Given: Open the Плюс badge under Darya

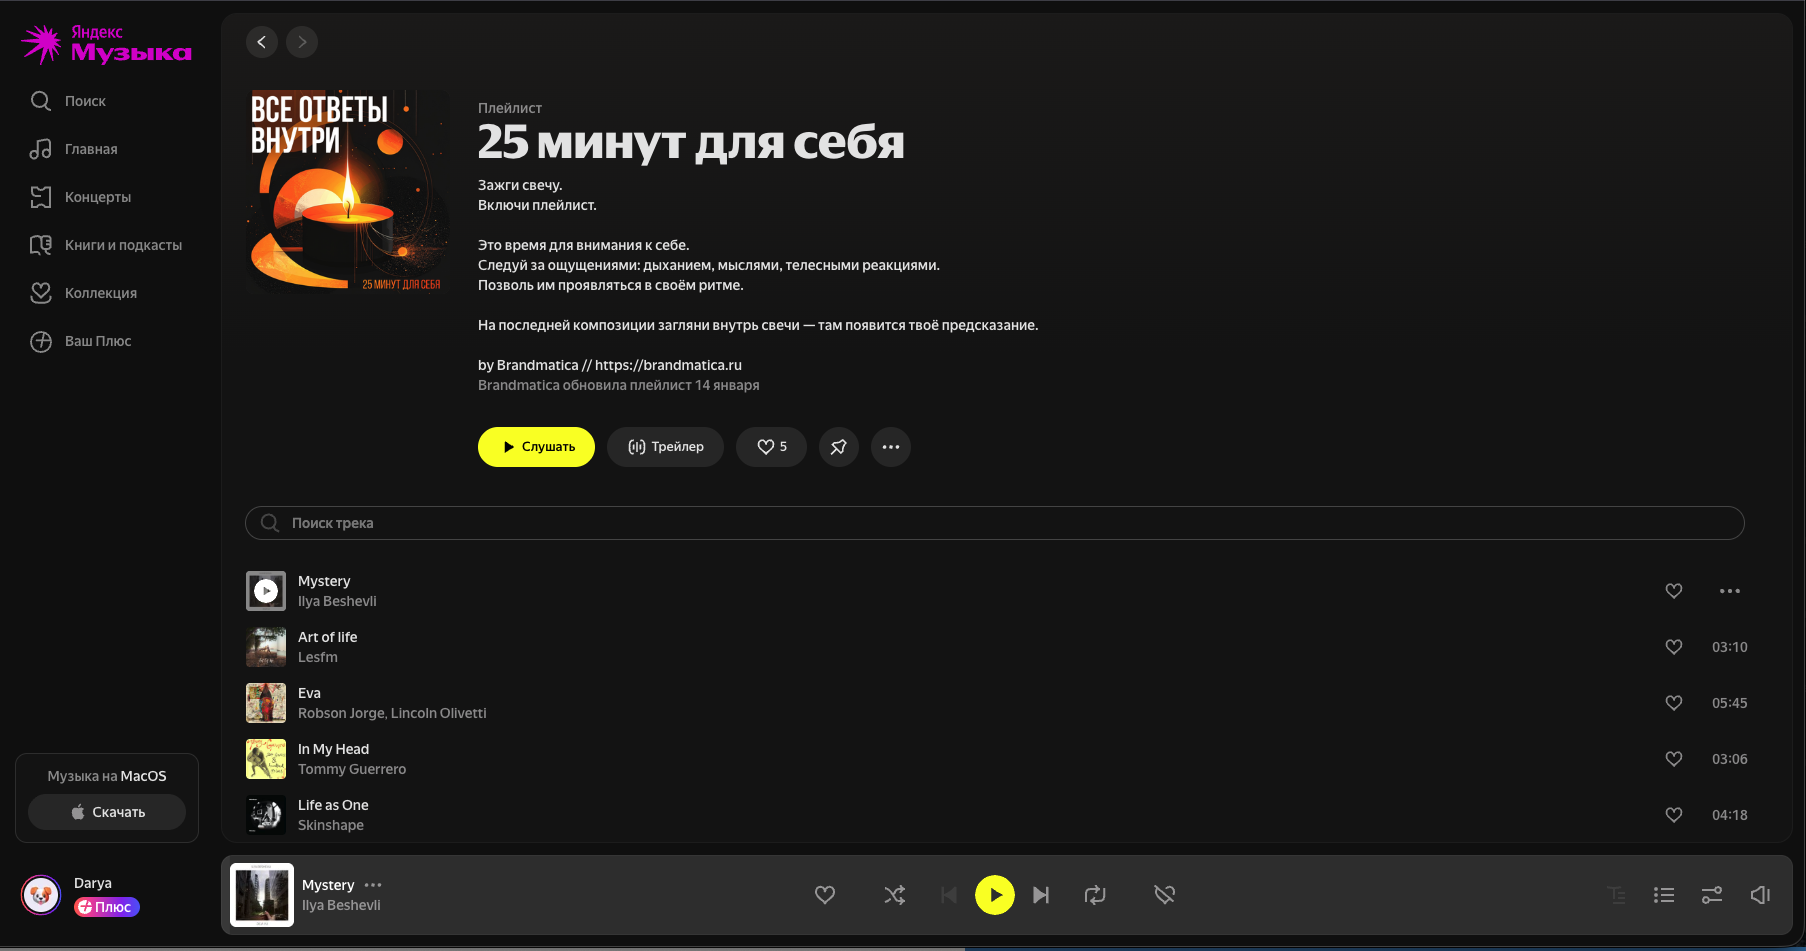Looking at the screenshot, I should (106, 907).
